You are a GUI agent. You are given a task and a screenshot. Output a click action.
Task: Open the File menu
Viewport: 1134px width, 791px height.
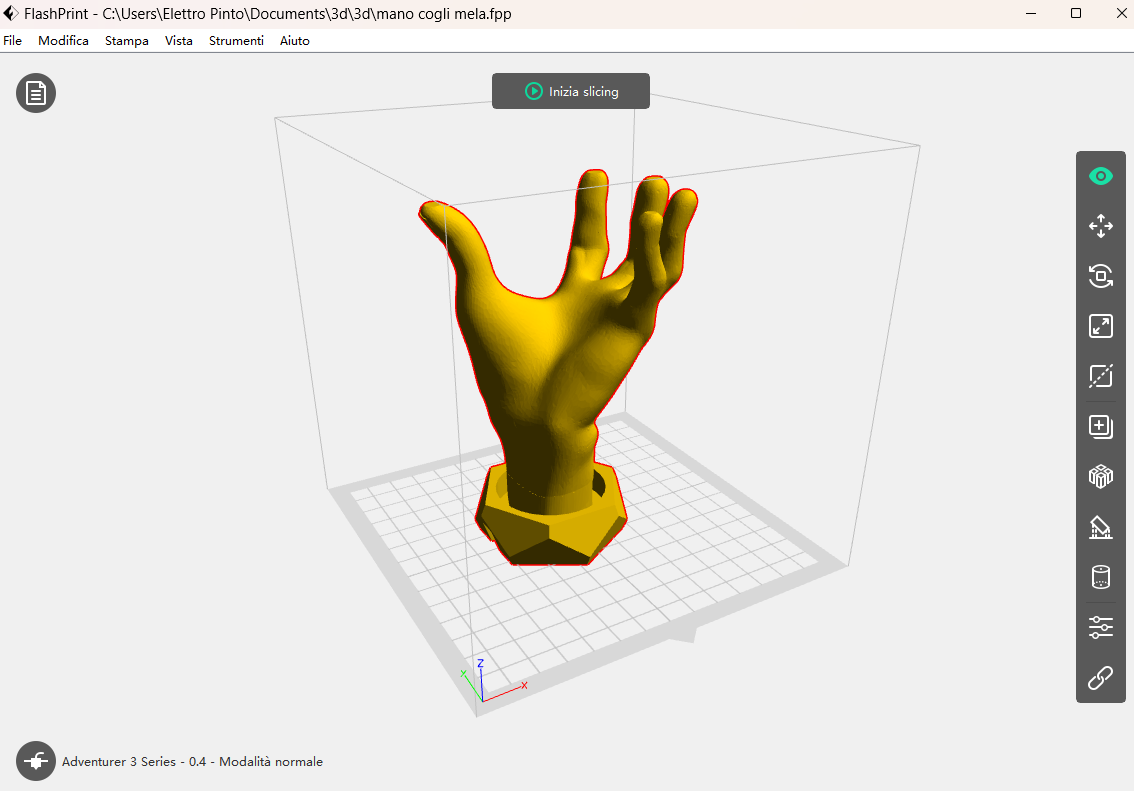tap(12, 41)
